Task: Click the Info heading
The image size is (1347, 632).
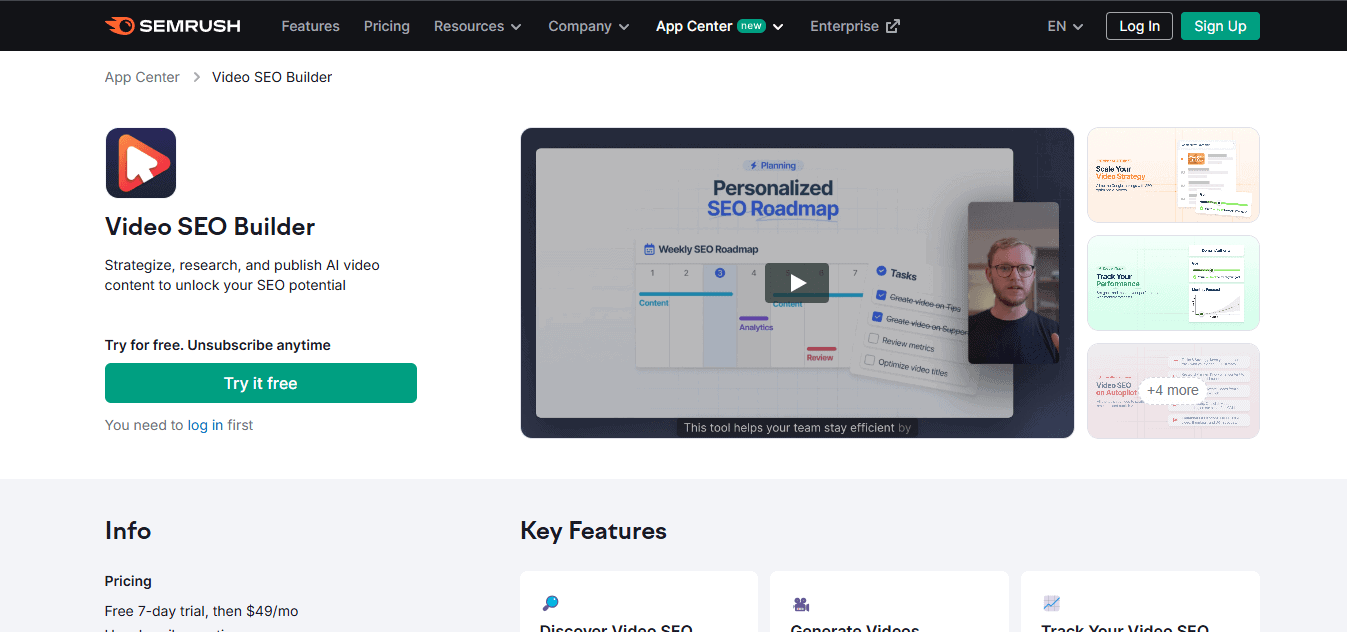Action: [x=128, y=531]
